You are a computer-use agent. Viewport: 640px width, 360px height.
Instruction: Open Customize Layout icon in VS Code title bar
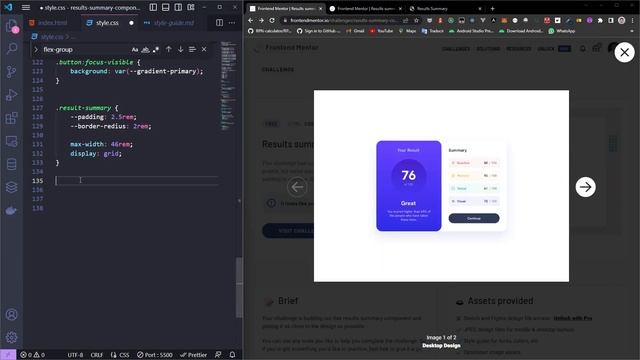point(191,7)
